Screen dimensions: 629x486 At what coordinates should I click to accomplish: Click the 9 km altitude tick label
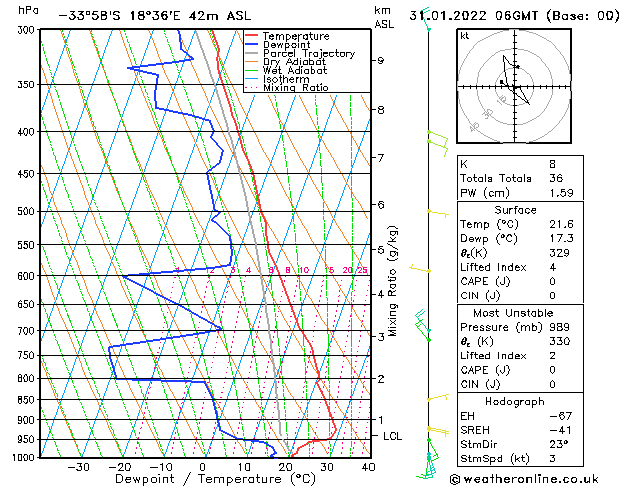[x=380, y=61]
